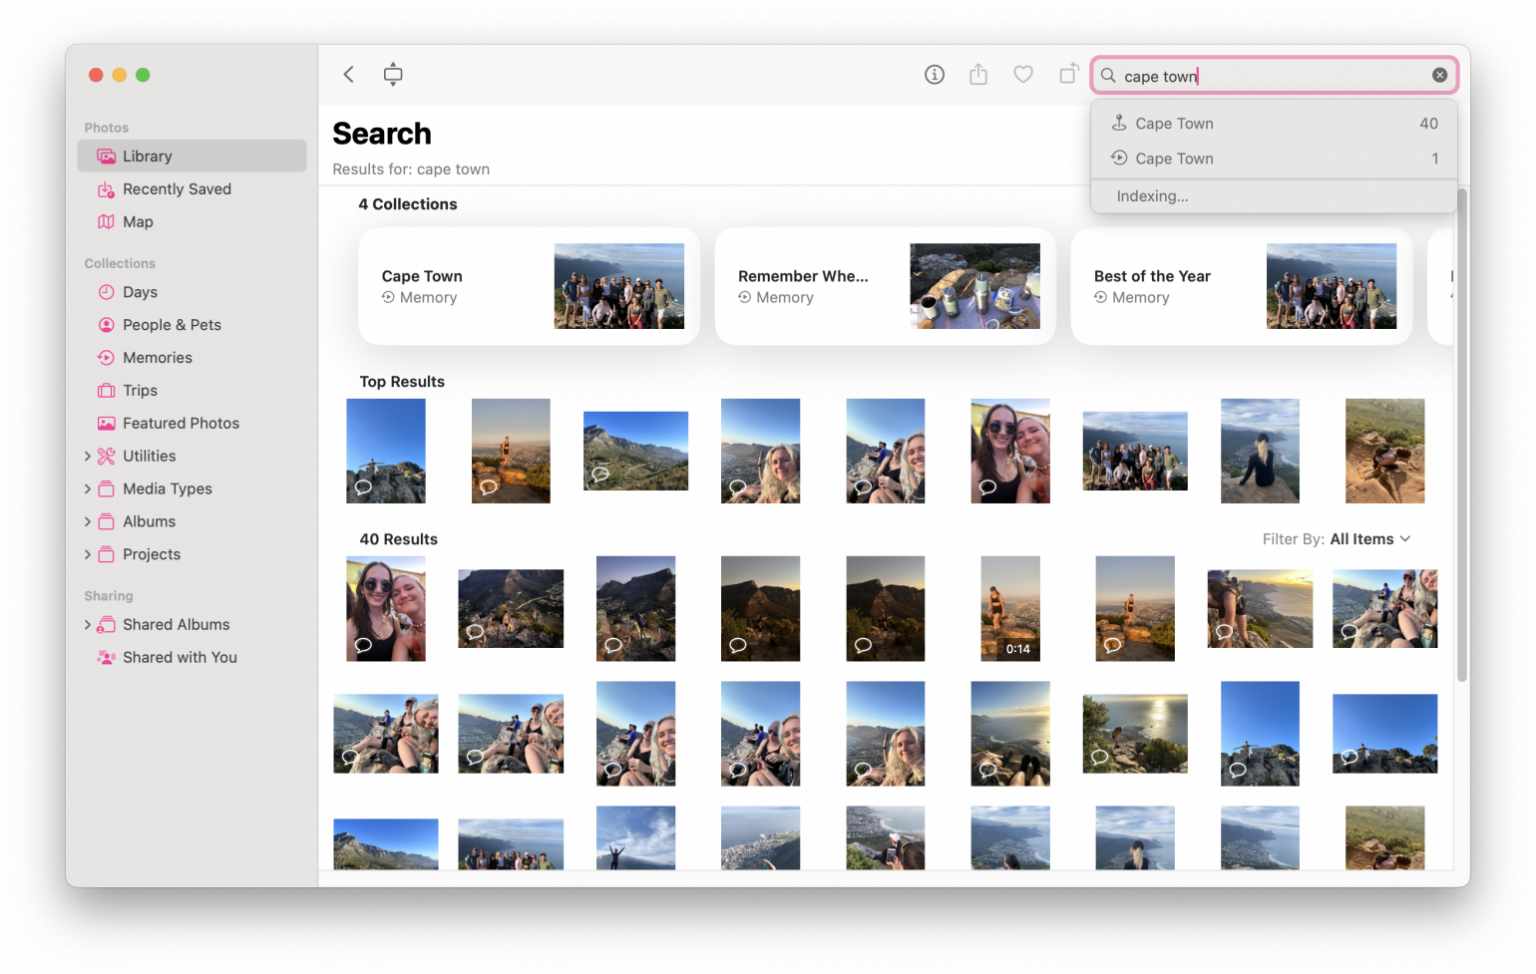Open the Cape Town Memory collection

pos(529,285)
